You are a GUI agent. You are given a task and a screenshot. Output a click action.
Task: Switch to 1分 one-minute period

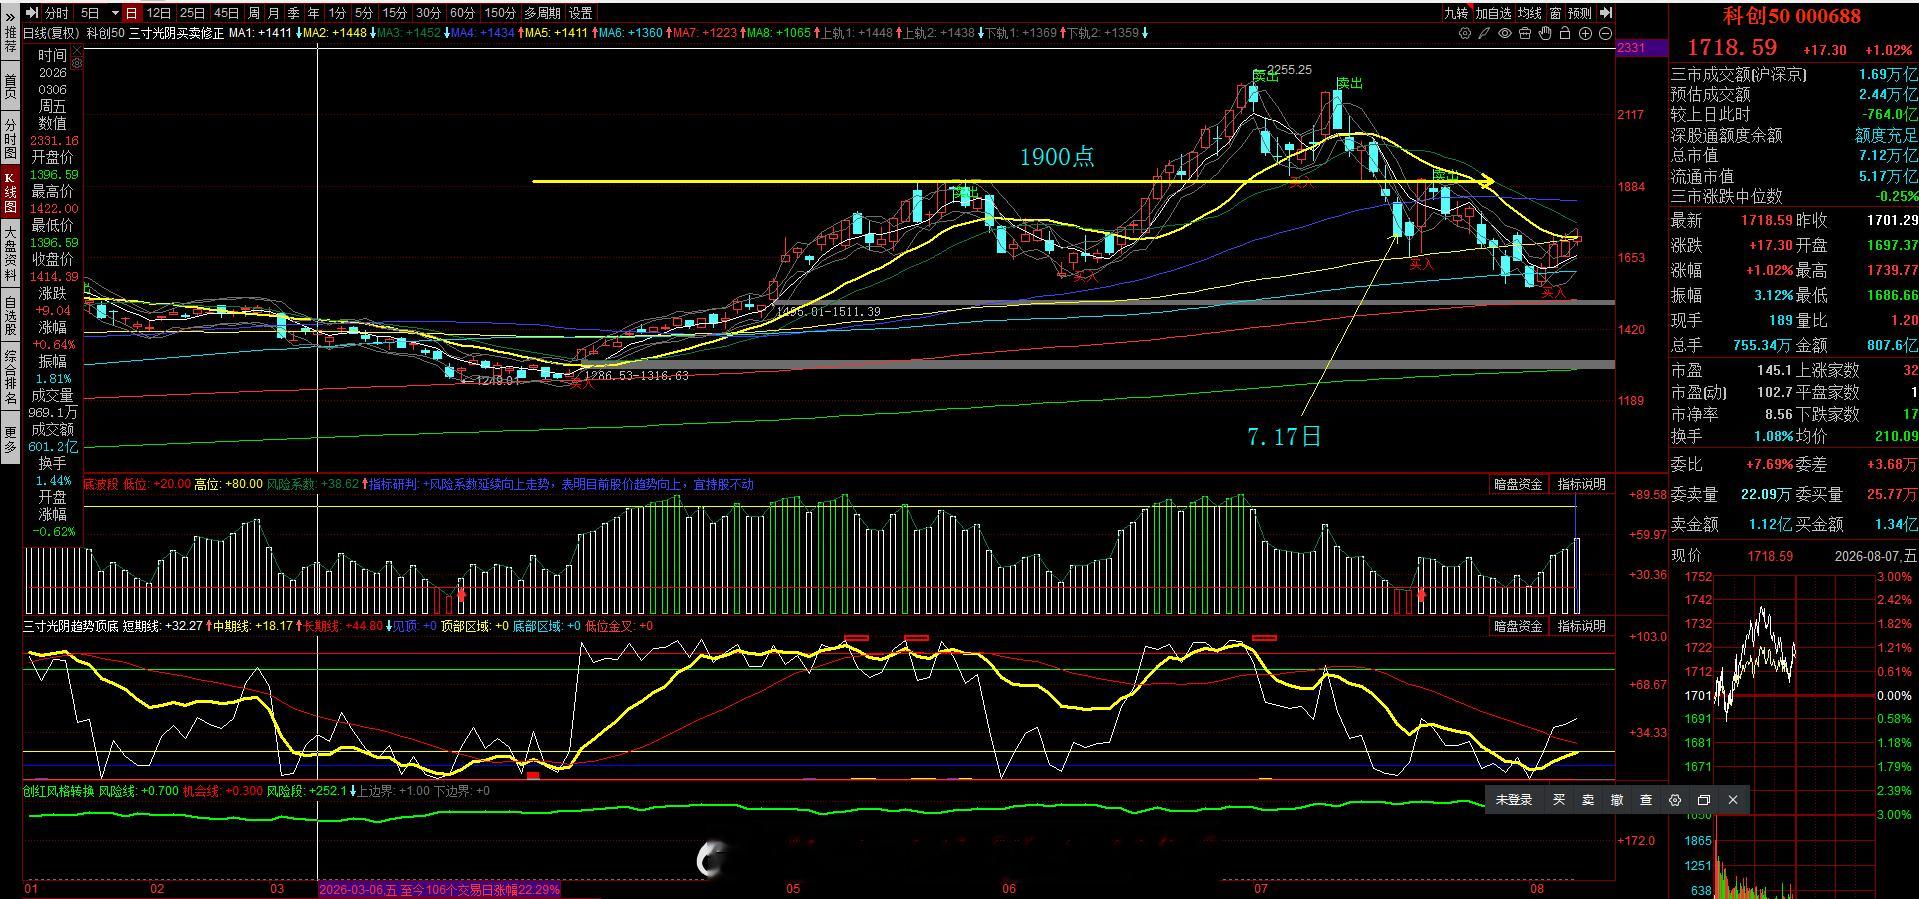click(x=337, y=13)
